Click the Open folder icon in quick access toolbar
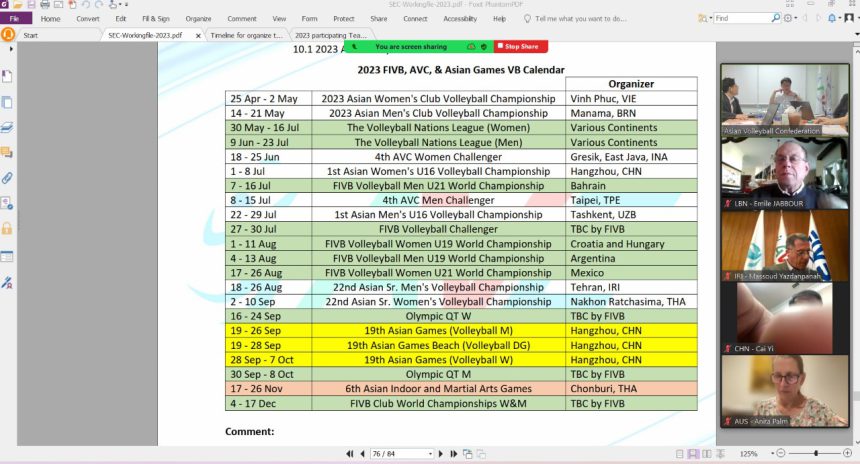The height and width of the screenshot is (464, 860). point(18,4)
